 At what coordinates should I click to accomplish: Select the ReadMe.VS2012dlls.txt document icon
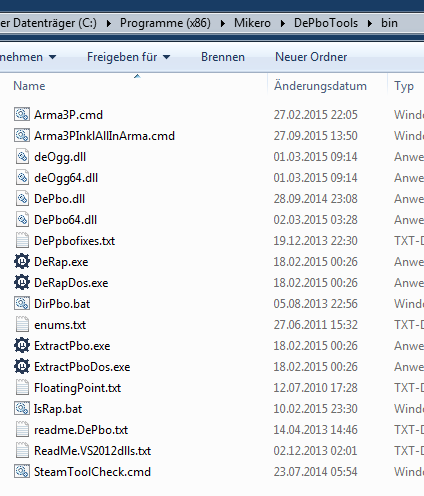(22, 451)
